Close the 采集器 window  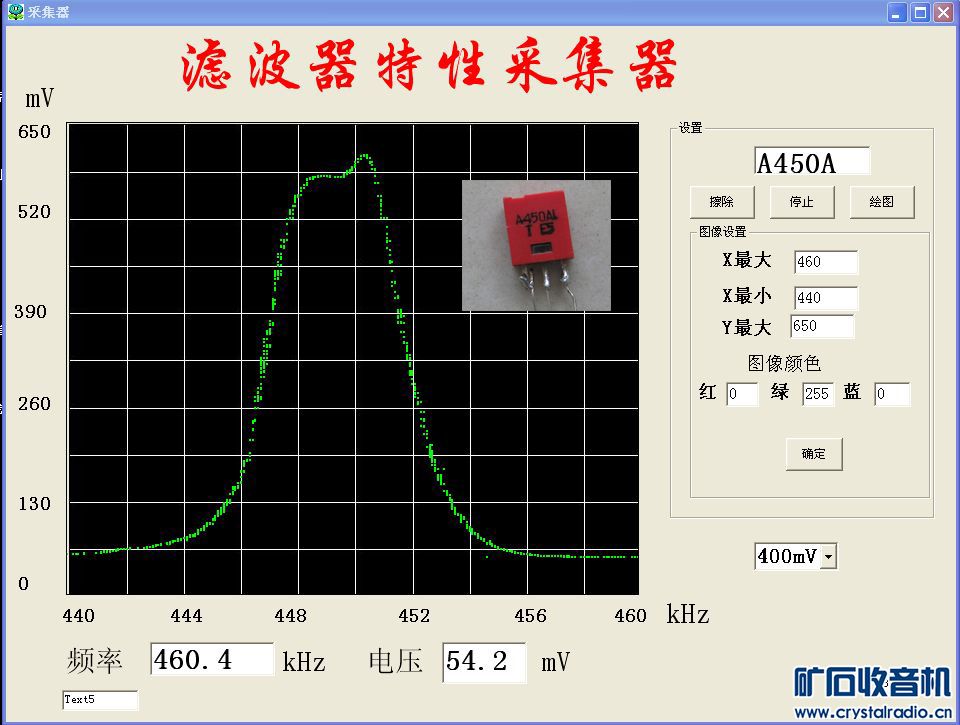pyautogui.click(x=943, y=12)
